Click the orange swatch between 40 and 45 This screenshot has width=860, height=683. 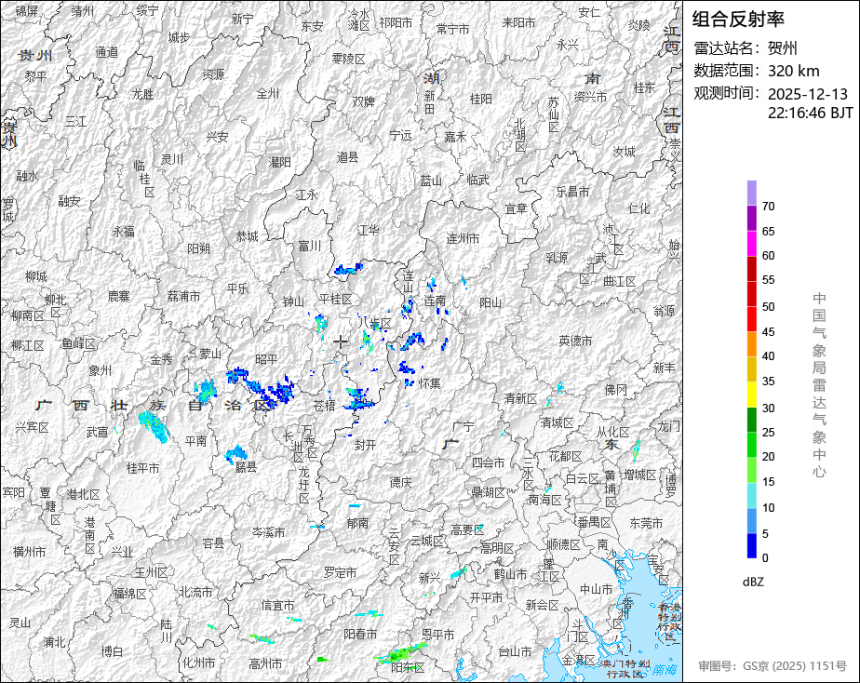pos(751,344)
